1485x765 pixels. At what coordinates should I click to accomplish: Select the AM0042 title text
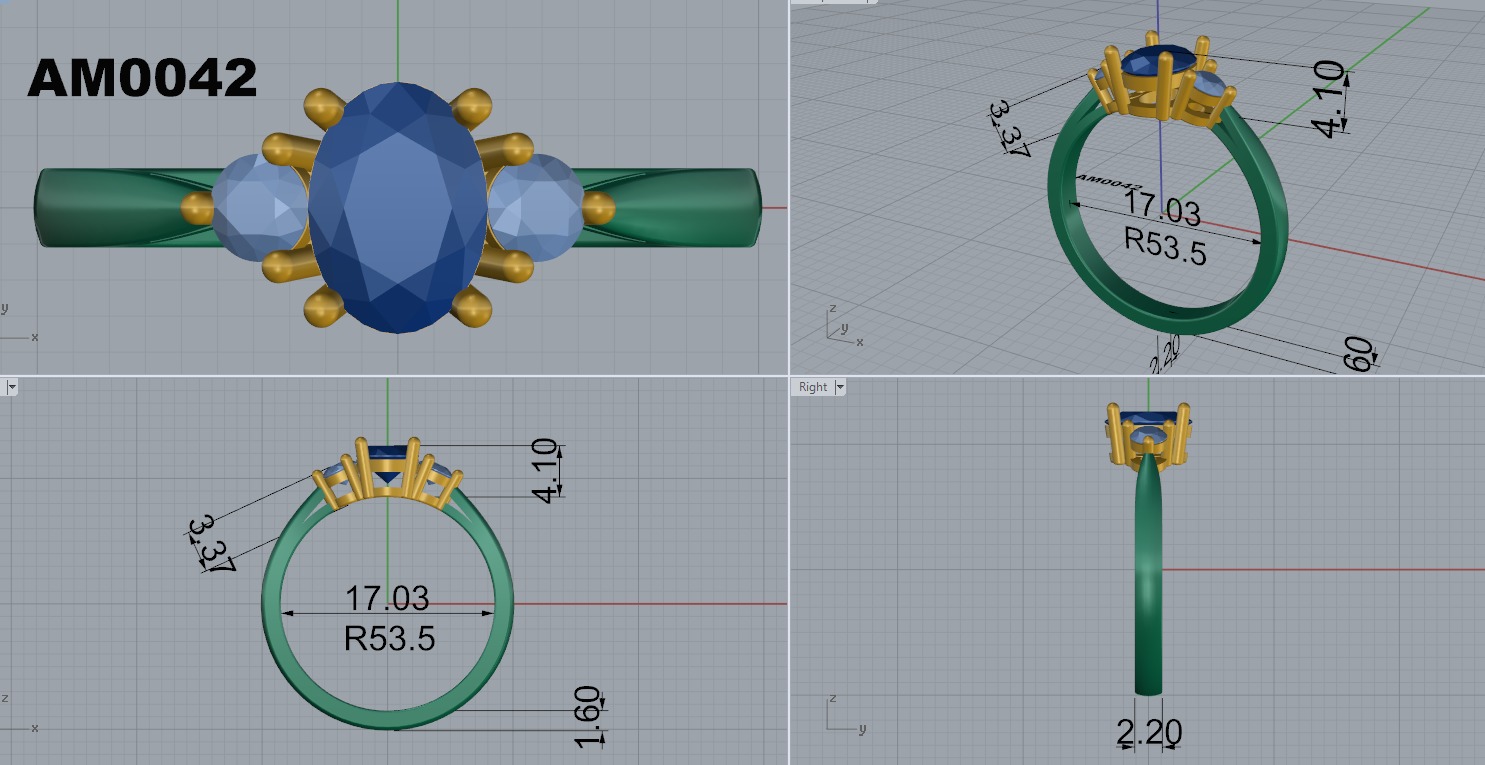[142, 78]
